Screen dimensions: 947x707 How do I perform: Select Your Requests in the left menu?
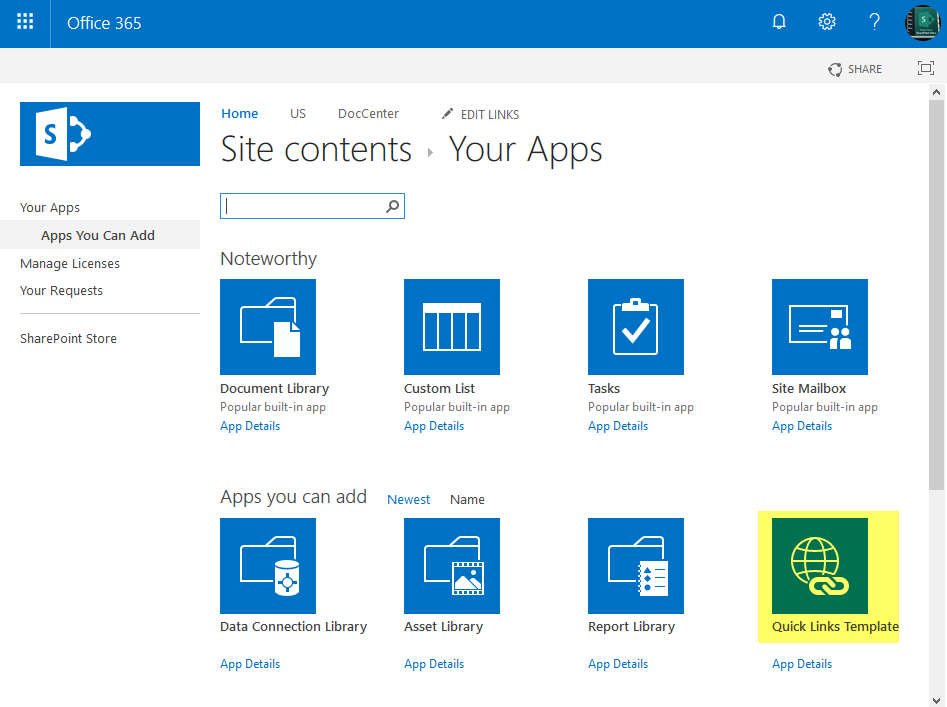click(x=63, y=290)
